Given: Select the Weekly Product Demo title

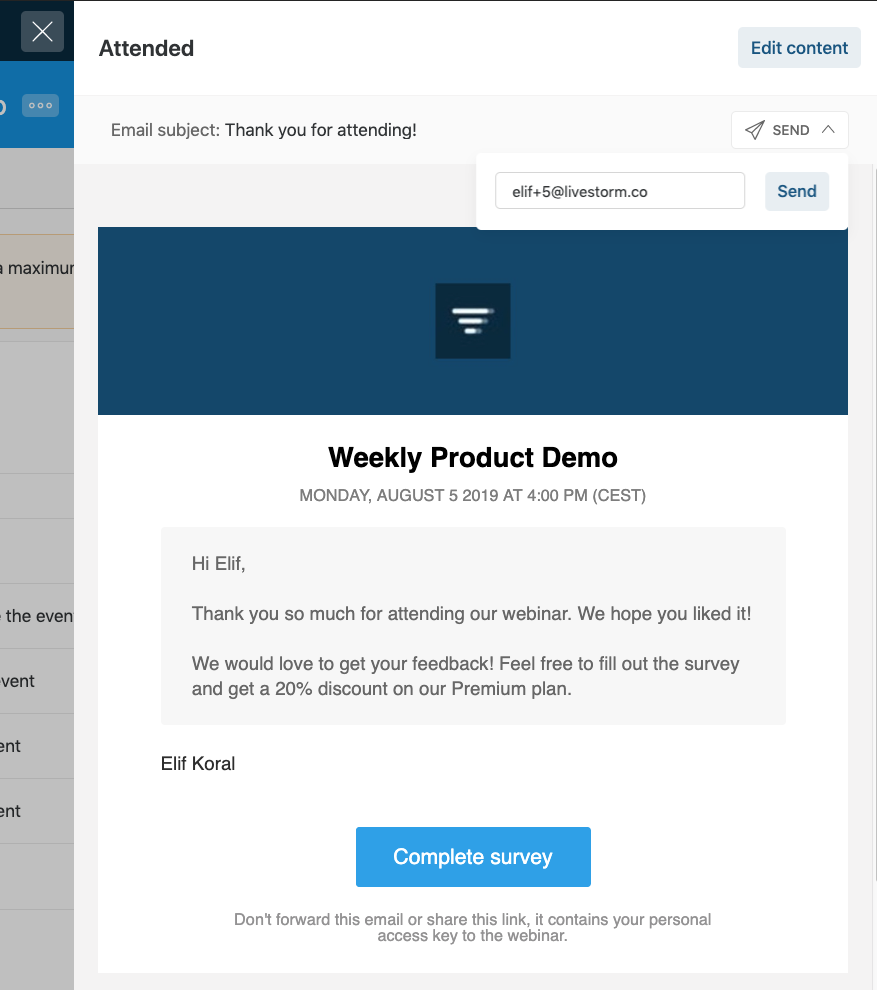Looking at the screenshot, I should click(x=473, y=457).
